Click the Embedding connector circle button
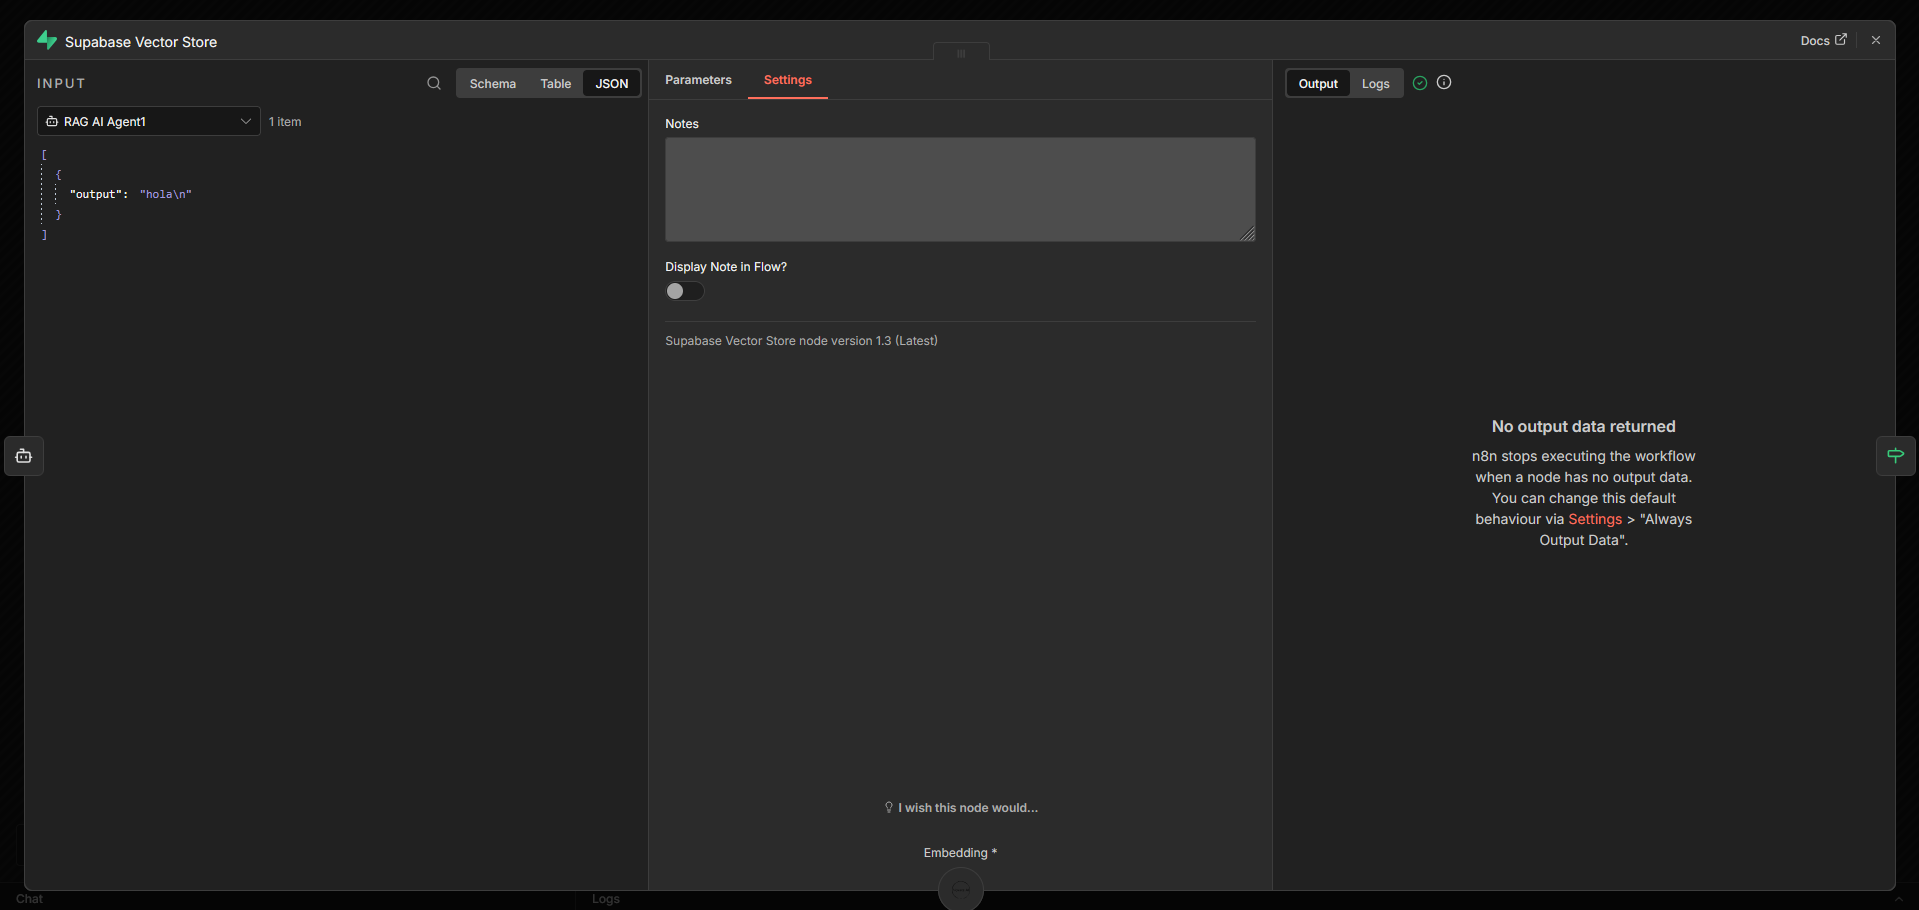 tap(961, 889)
